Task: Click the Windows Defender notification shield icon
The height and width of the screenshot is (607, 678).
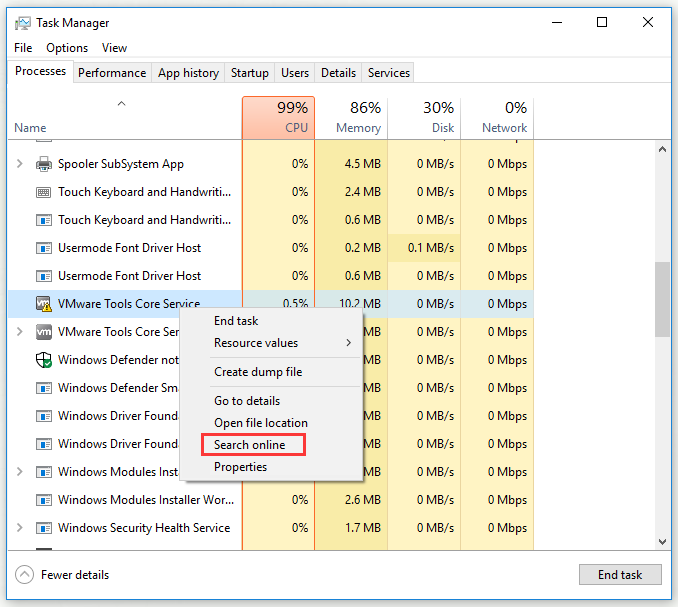Action: point(44,360)
